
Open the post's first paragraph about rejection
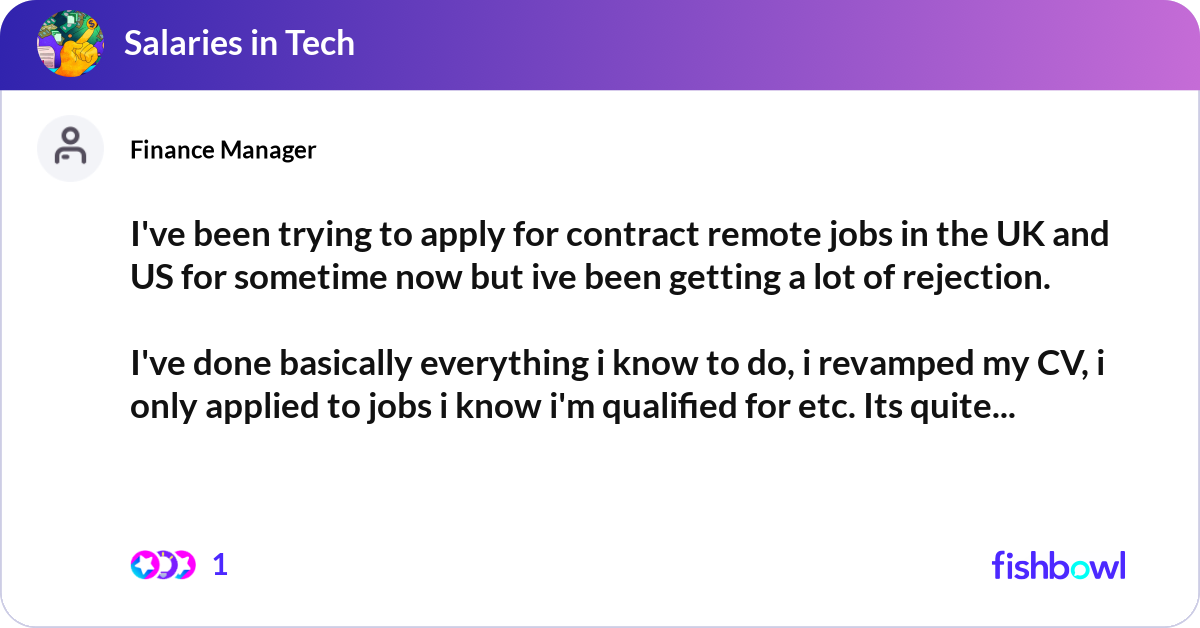coord(620,256)
